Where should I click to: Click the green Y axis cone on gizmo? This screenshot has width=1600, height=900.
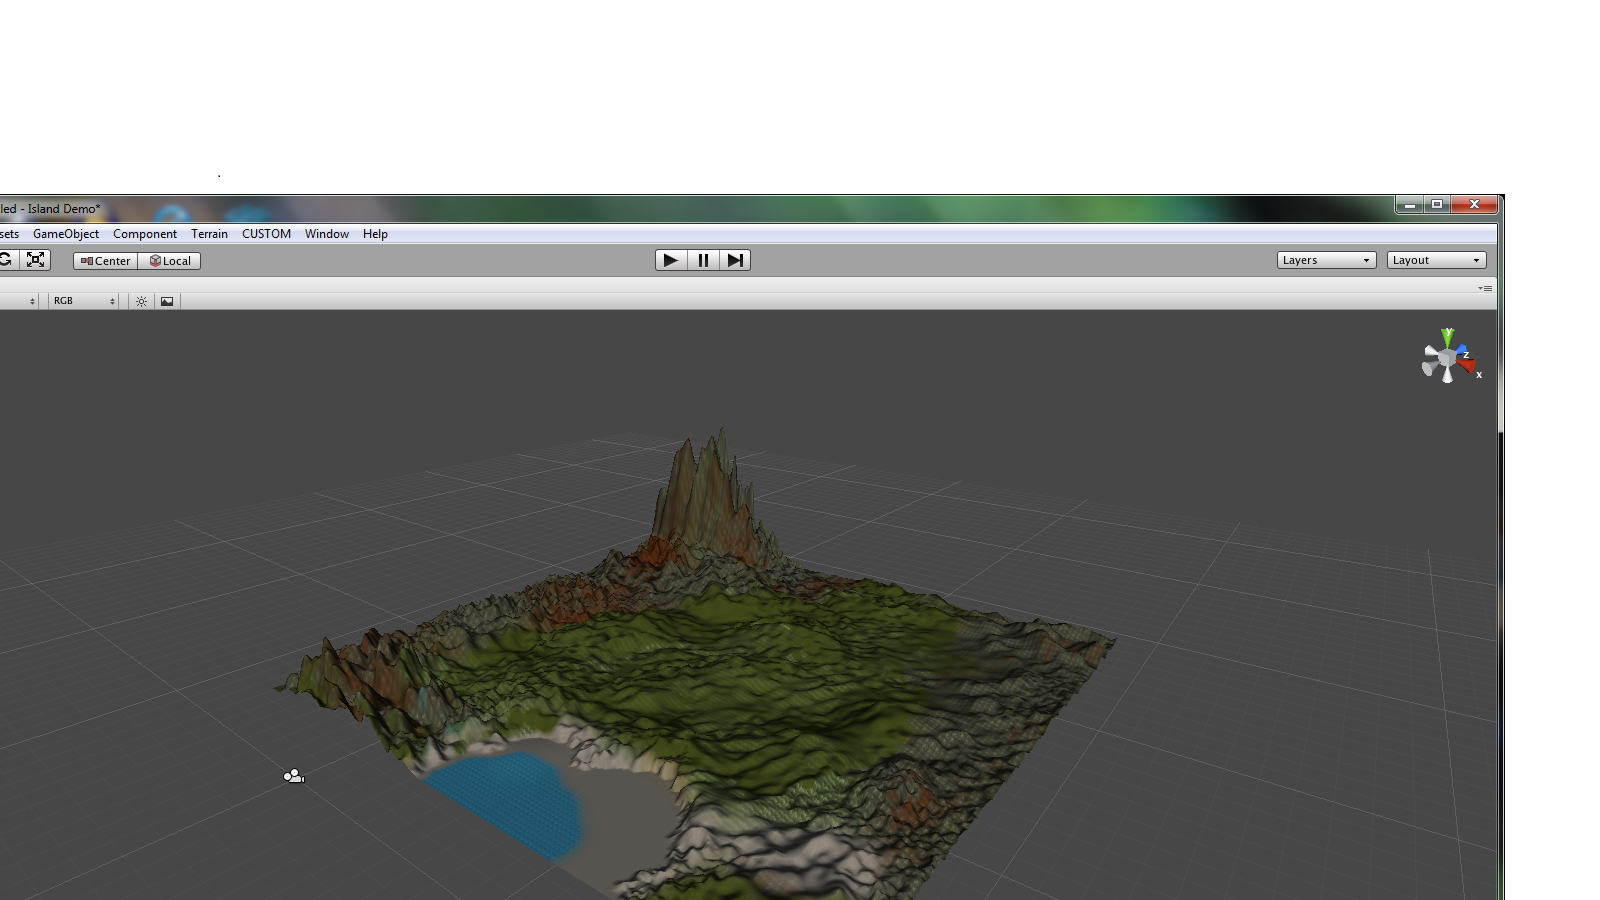point(1447,337)
